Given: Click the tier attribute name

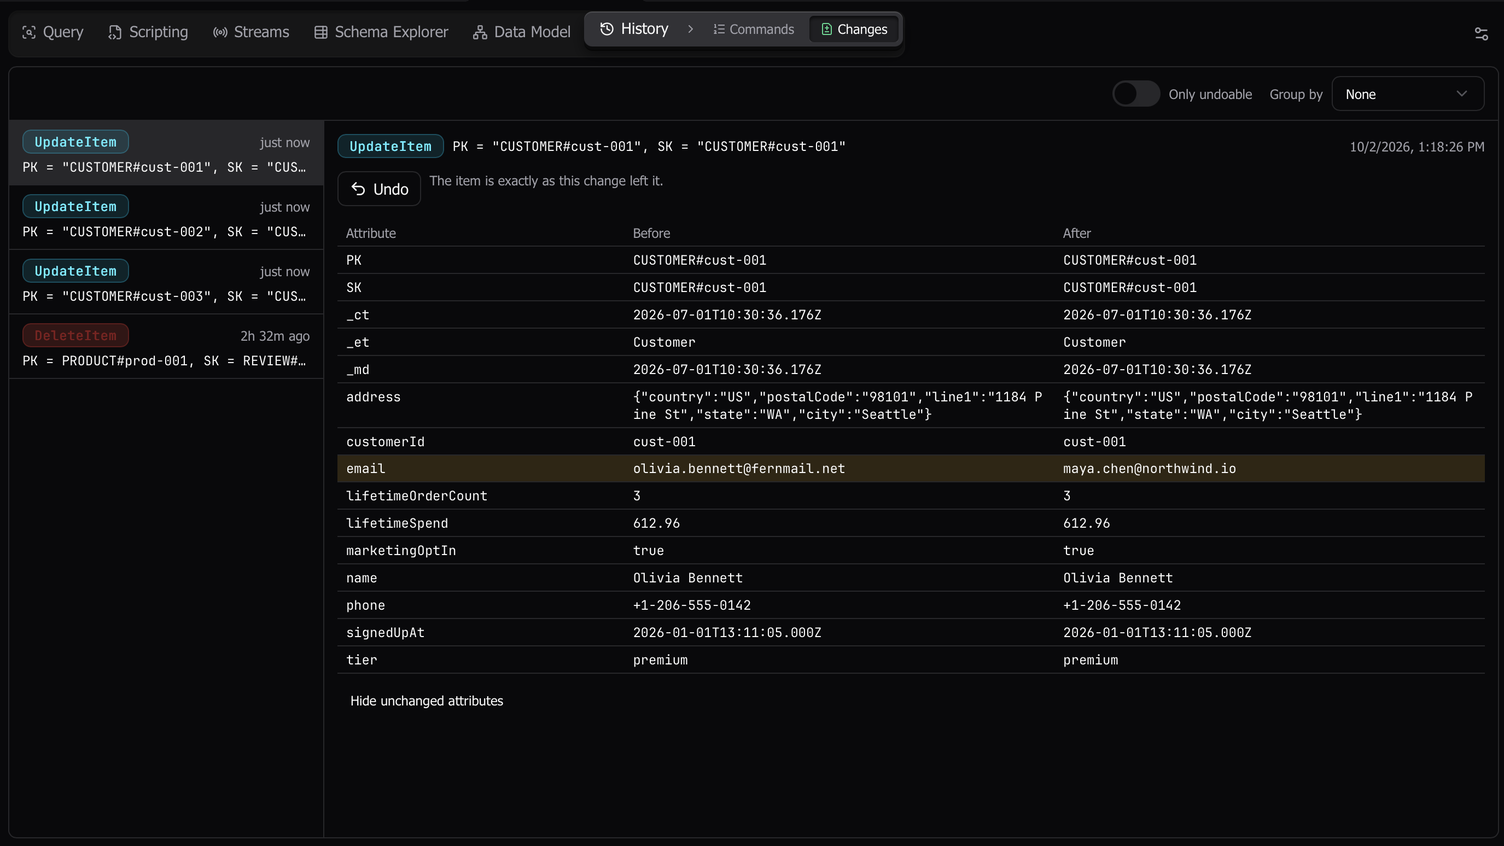Looking at the screenshot, I should 362,660.
